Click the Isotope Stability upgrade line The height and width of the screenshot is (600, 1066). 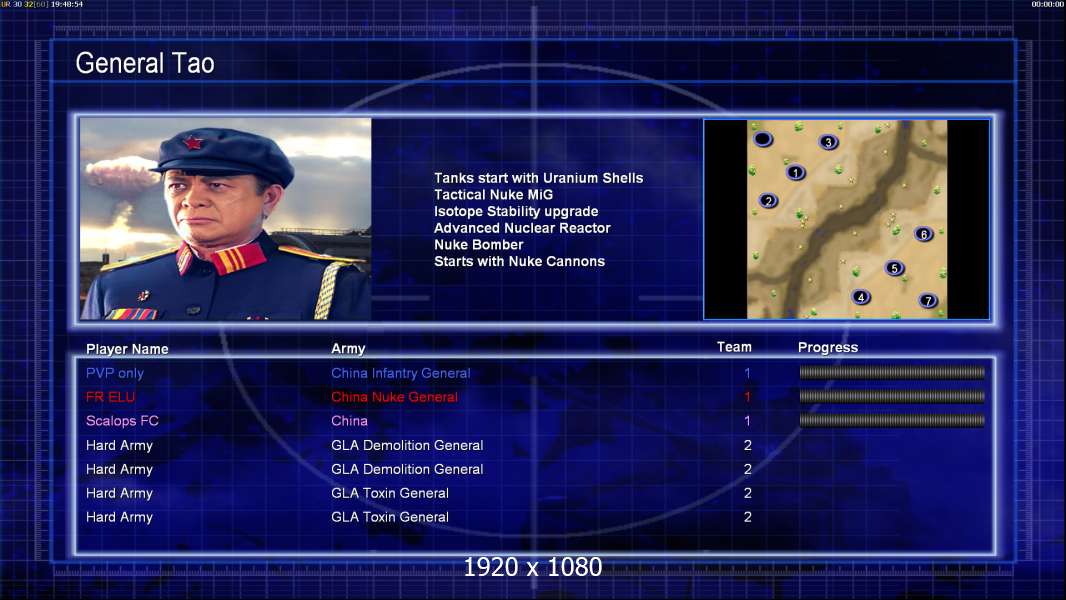(516, 211)
